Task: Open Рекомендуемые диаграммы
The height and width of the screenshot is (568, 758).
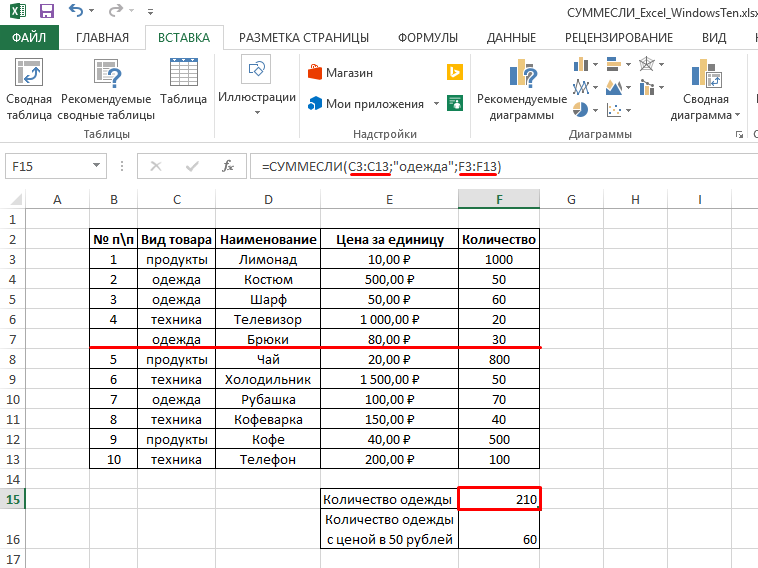Action: [521, 90]
